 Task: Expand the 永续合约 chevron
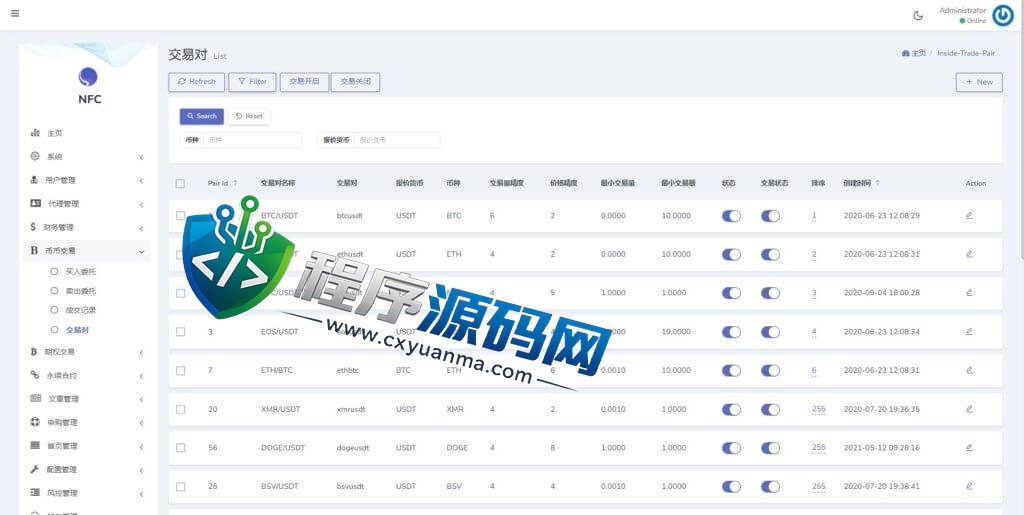(141, 377)
